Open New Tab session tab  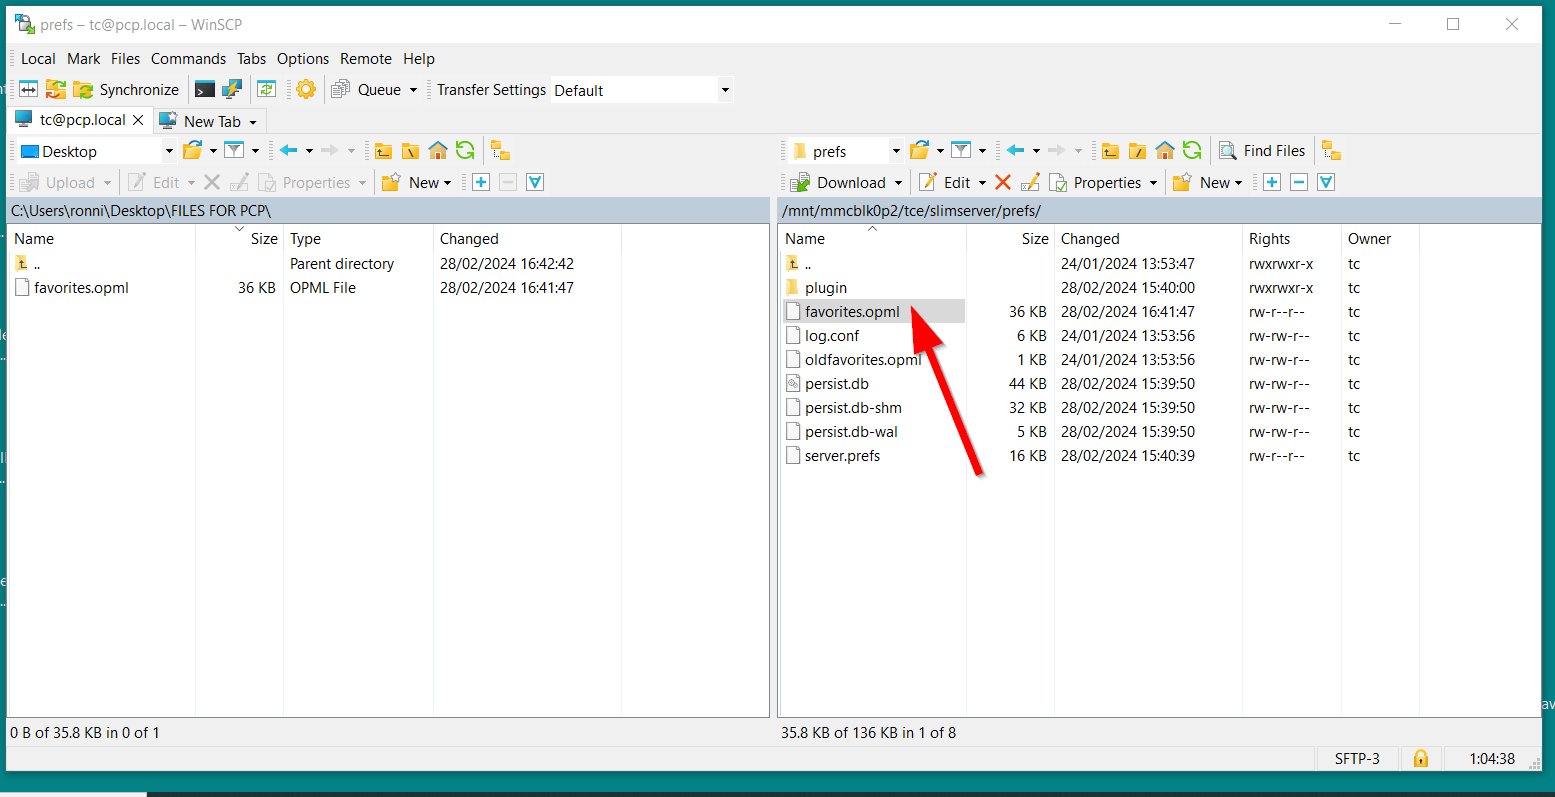click(211, 121)
